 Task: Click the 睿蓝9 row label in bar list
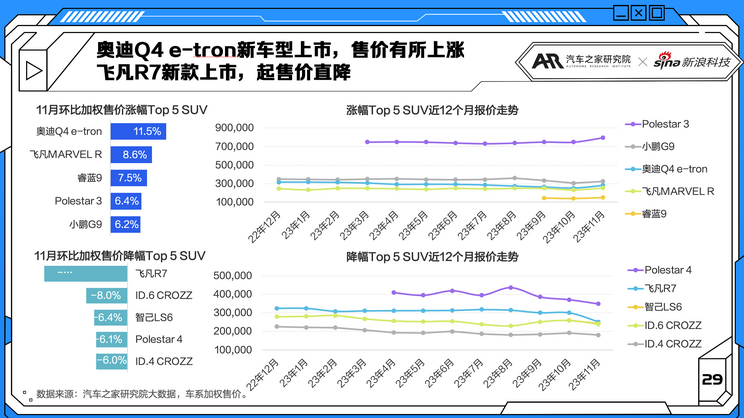click(90, 178)
